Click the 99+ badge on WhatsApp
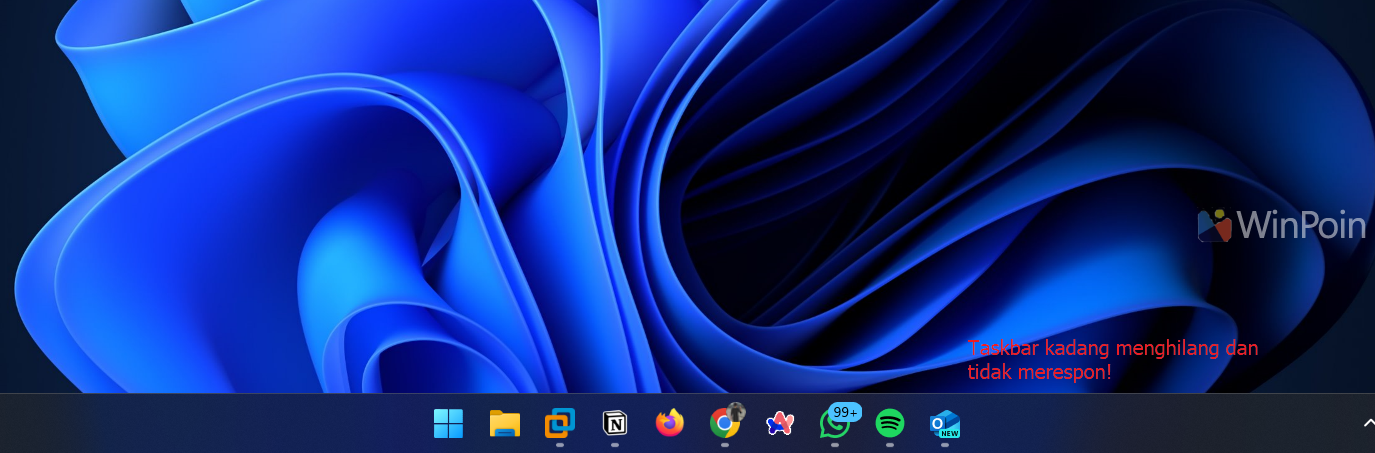The height and width of the screenshot is (453, 1375). [846, 412]
